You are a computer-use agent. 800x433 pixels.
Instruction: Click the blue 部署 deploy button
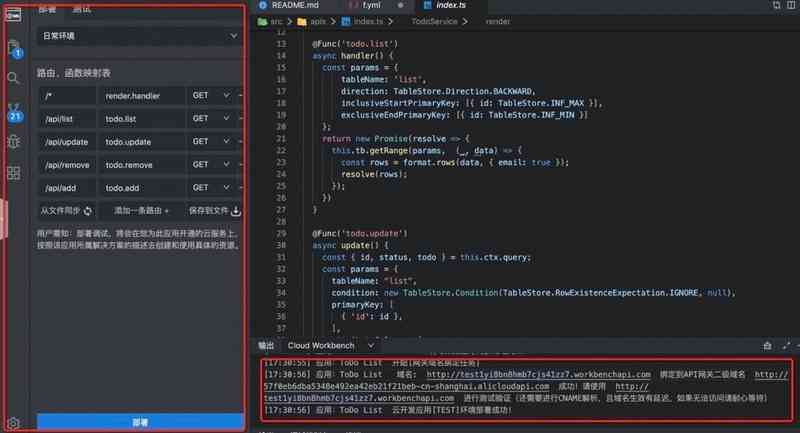coord(140,422)
